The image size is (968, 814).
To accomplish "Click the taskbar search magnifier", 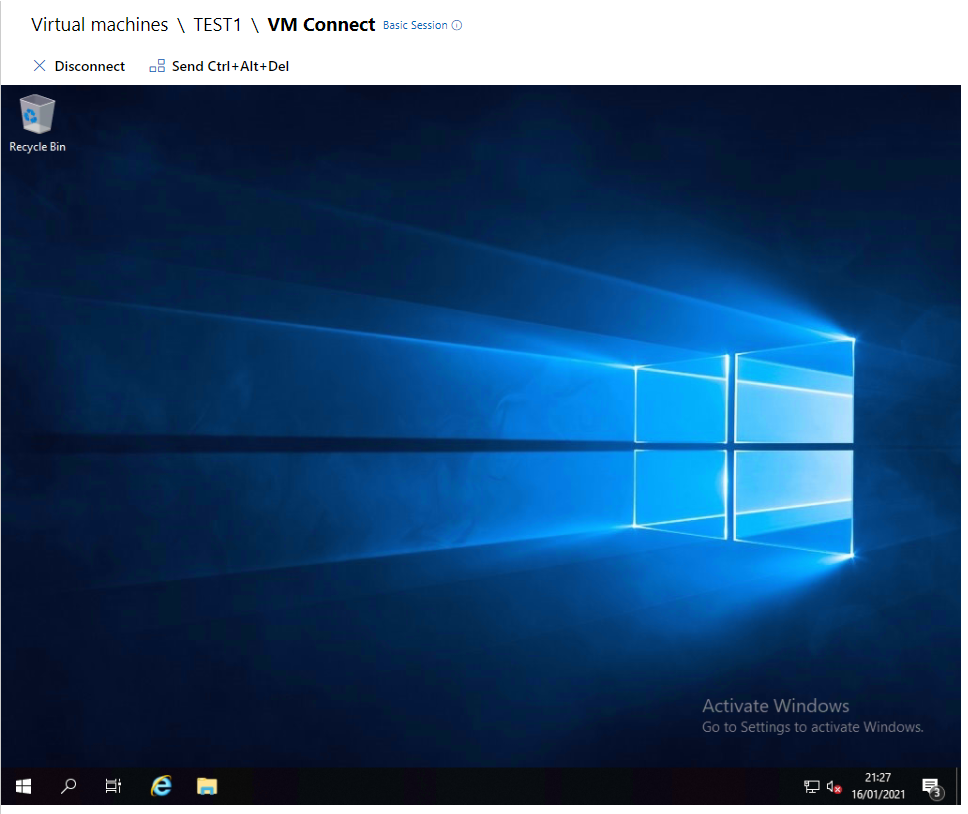I will pyautogui.click(x=68, y=786).
